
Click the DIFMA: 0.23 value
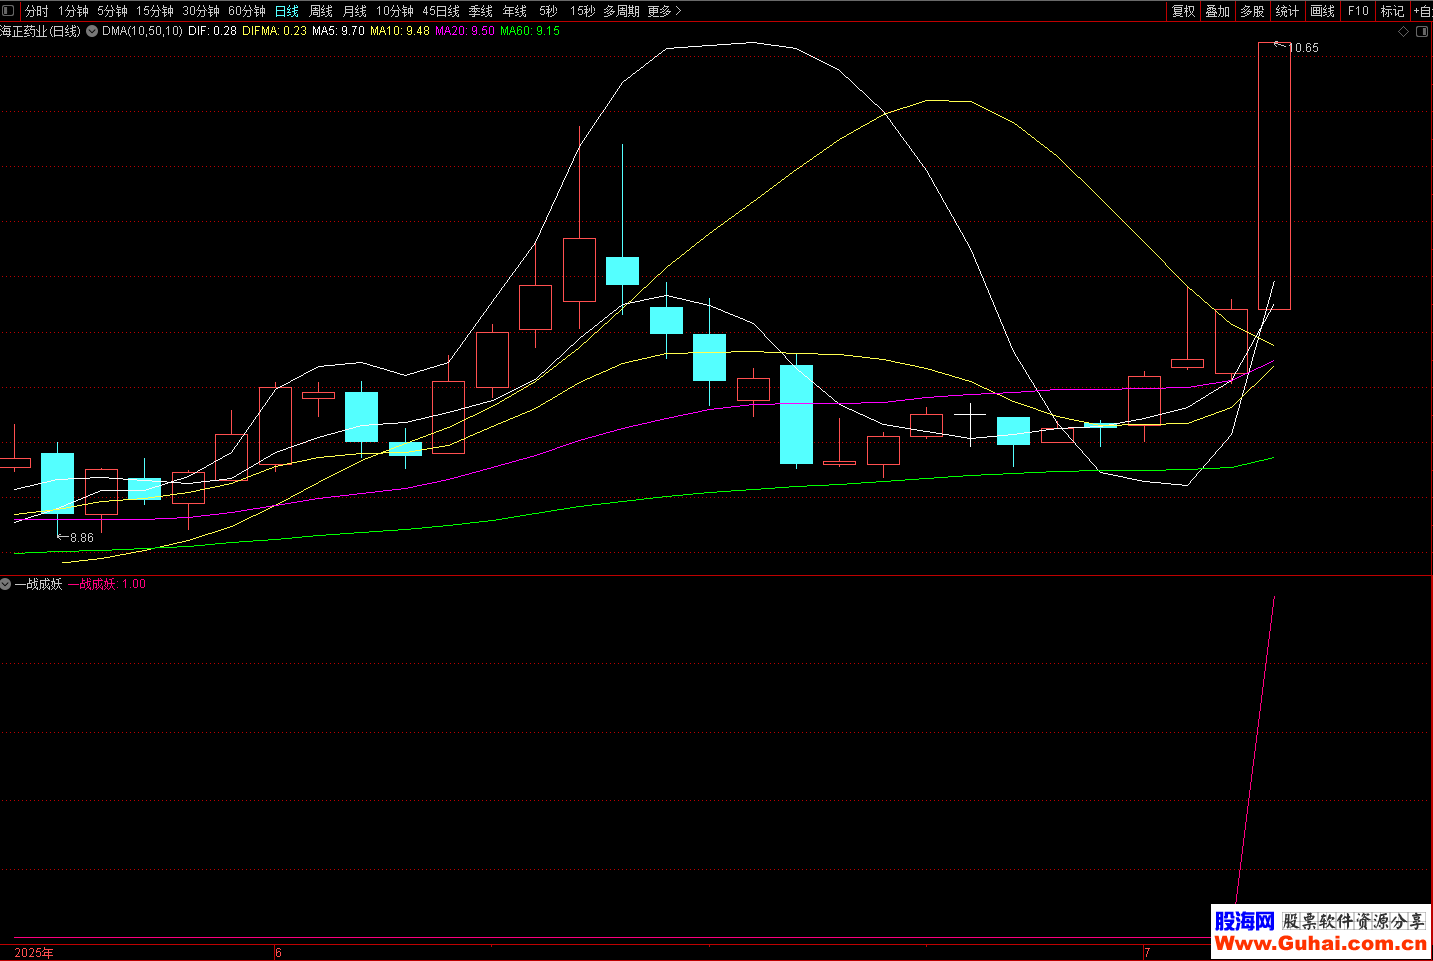coord(274,31)
